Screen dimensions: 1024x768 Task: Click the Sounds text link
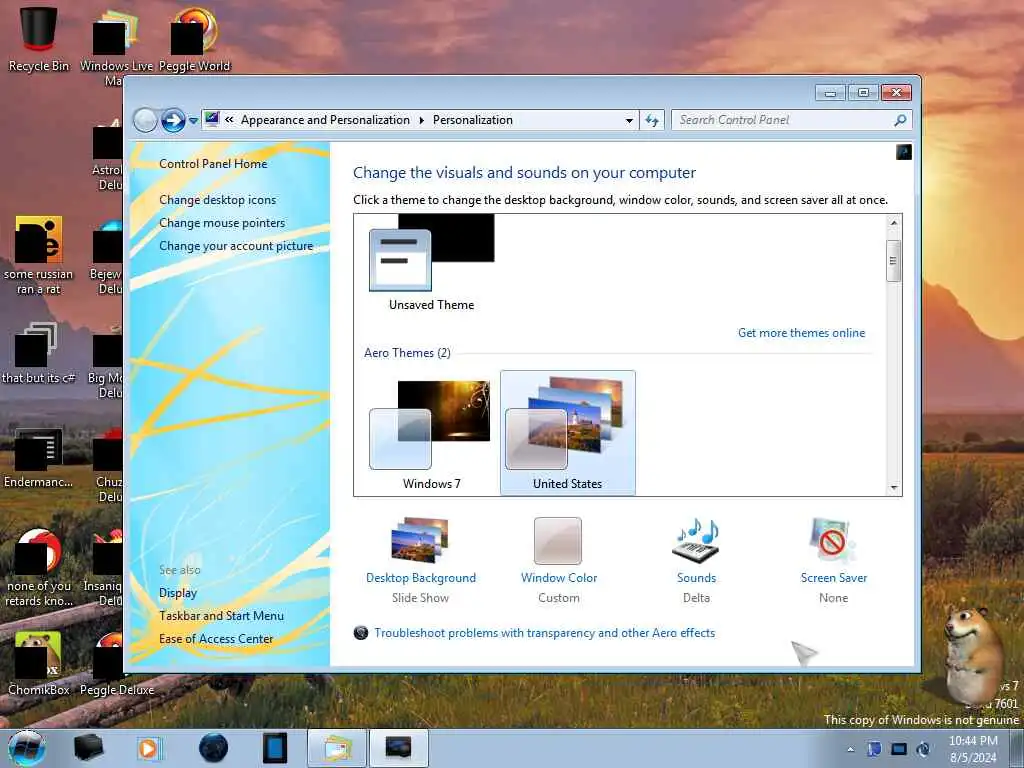(696, 578)
